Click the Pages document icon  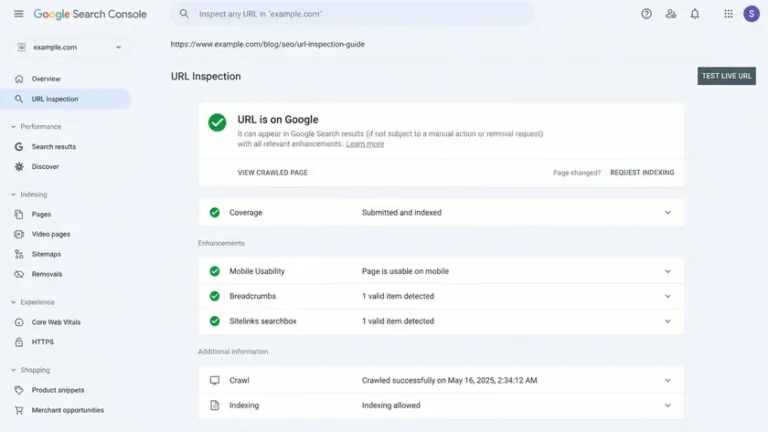tap(19, 214)
